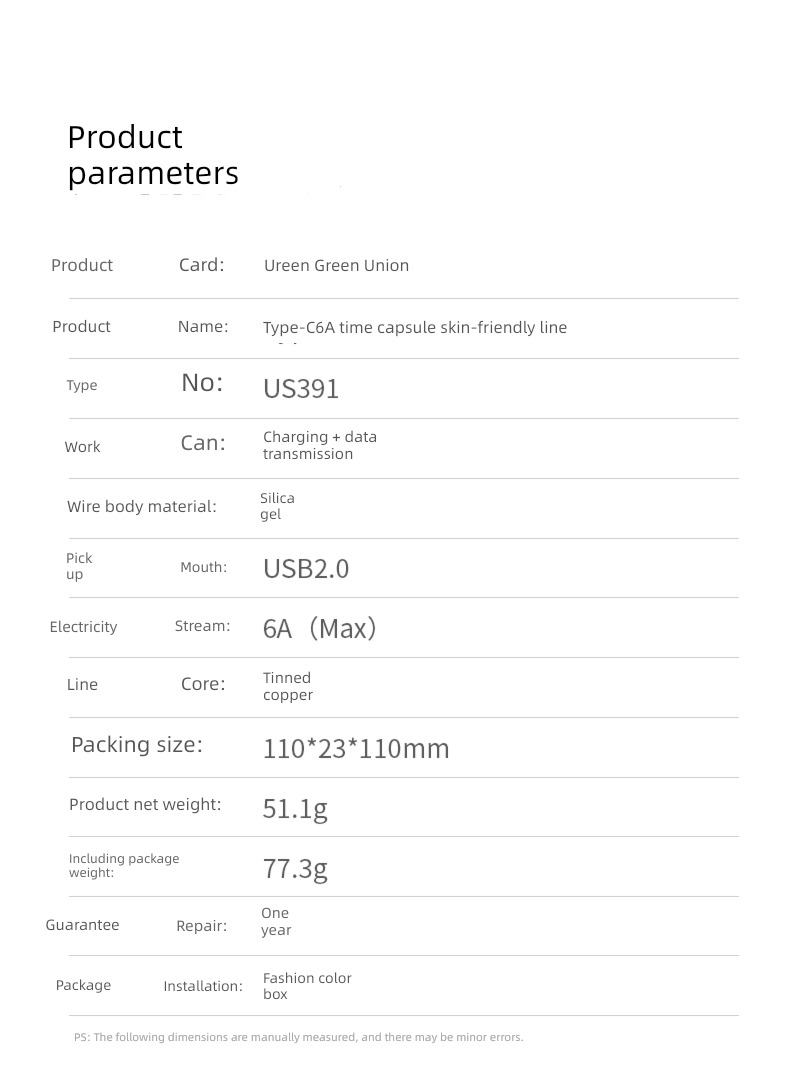Select the Ureen Green Union brand text
This screenshot has width=790, height=1092.
pyautogui.click(x=336, y=265)
